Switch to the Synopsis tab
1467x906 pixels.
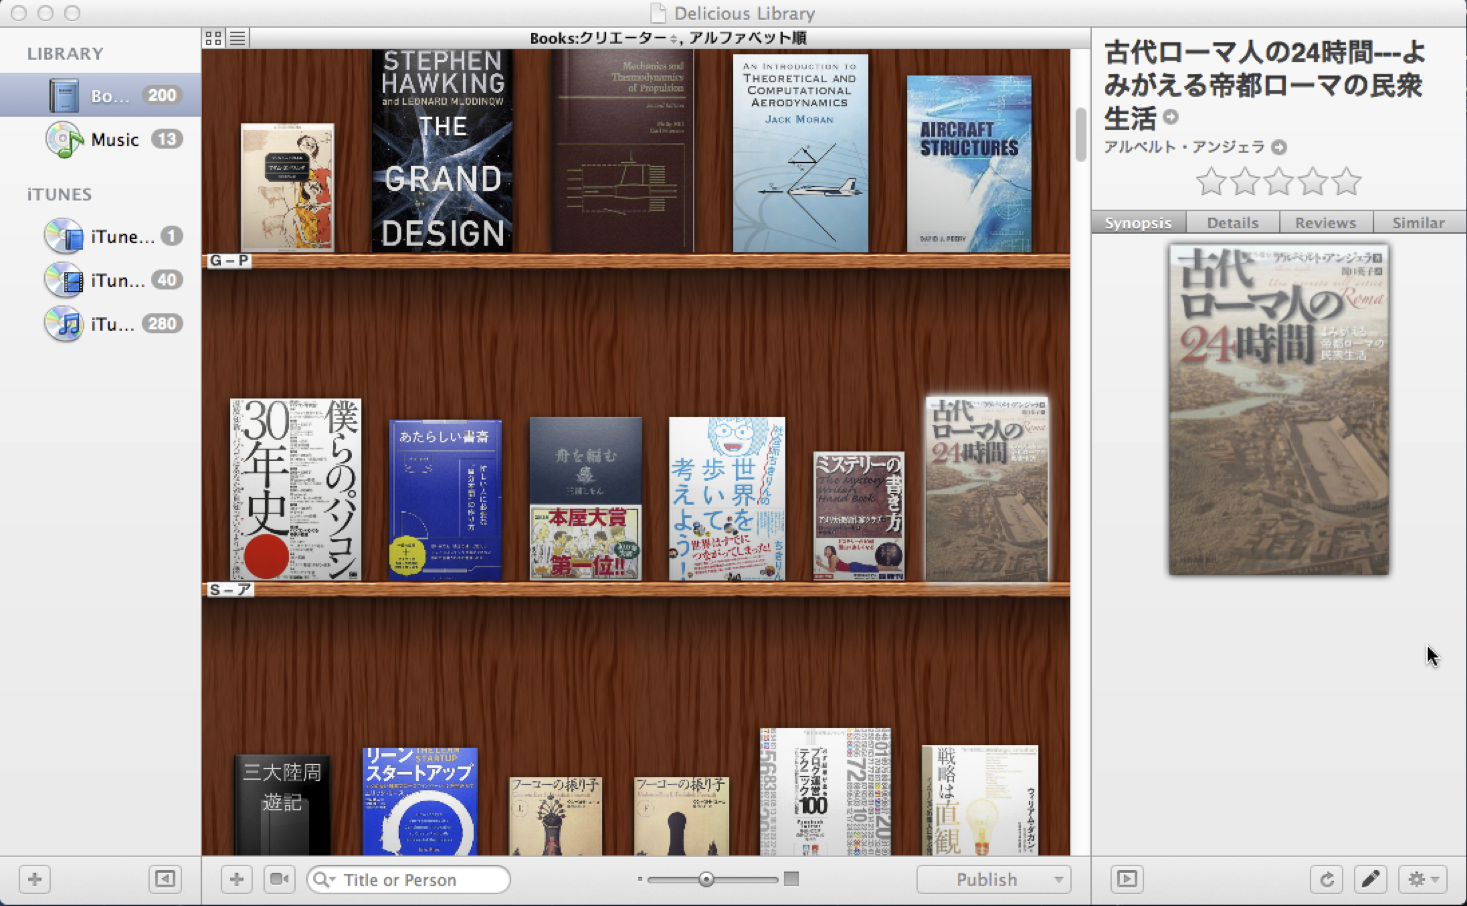1139,222
